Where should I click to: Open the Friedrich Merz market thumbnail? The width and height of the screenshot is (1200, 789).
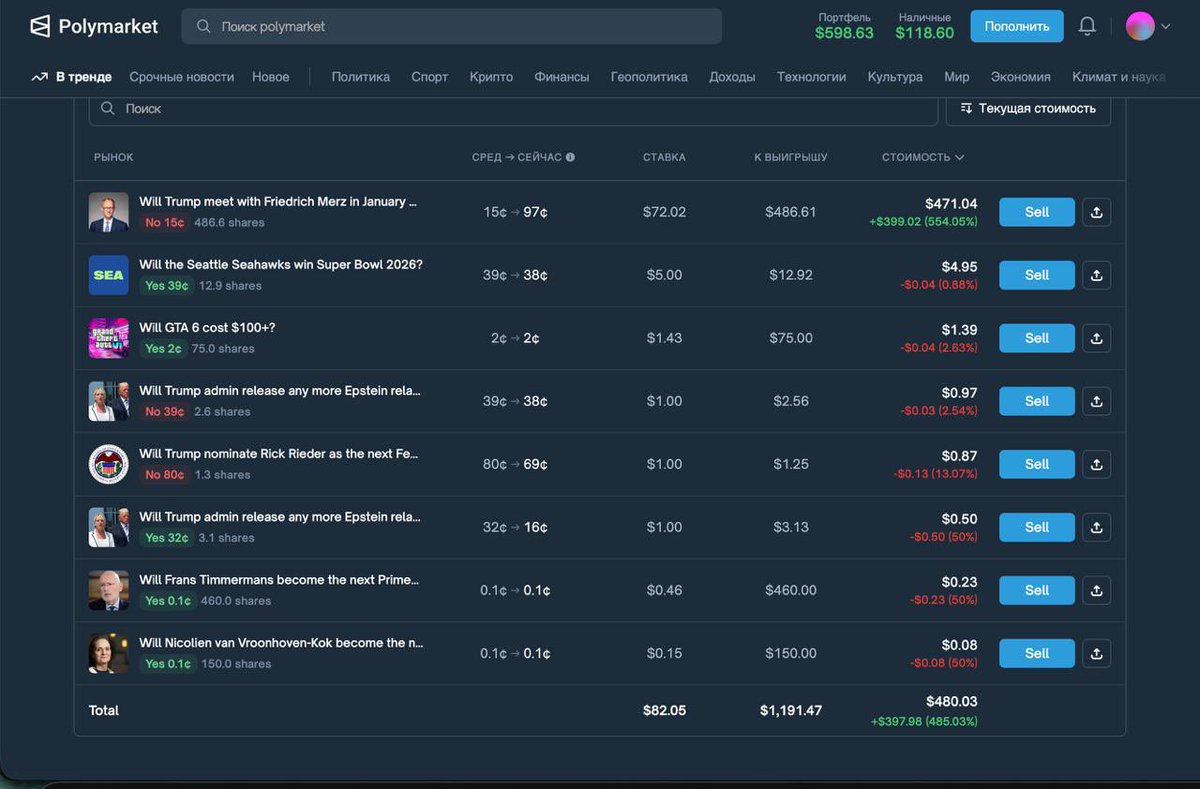click(109, 212)
